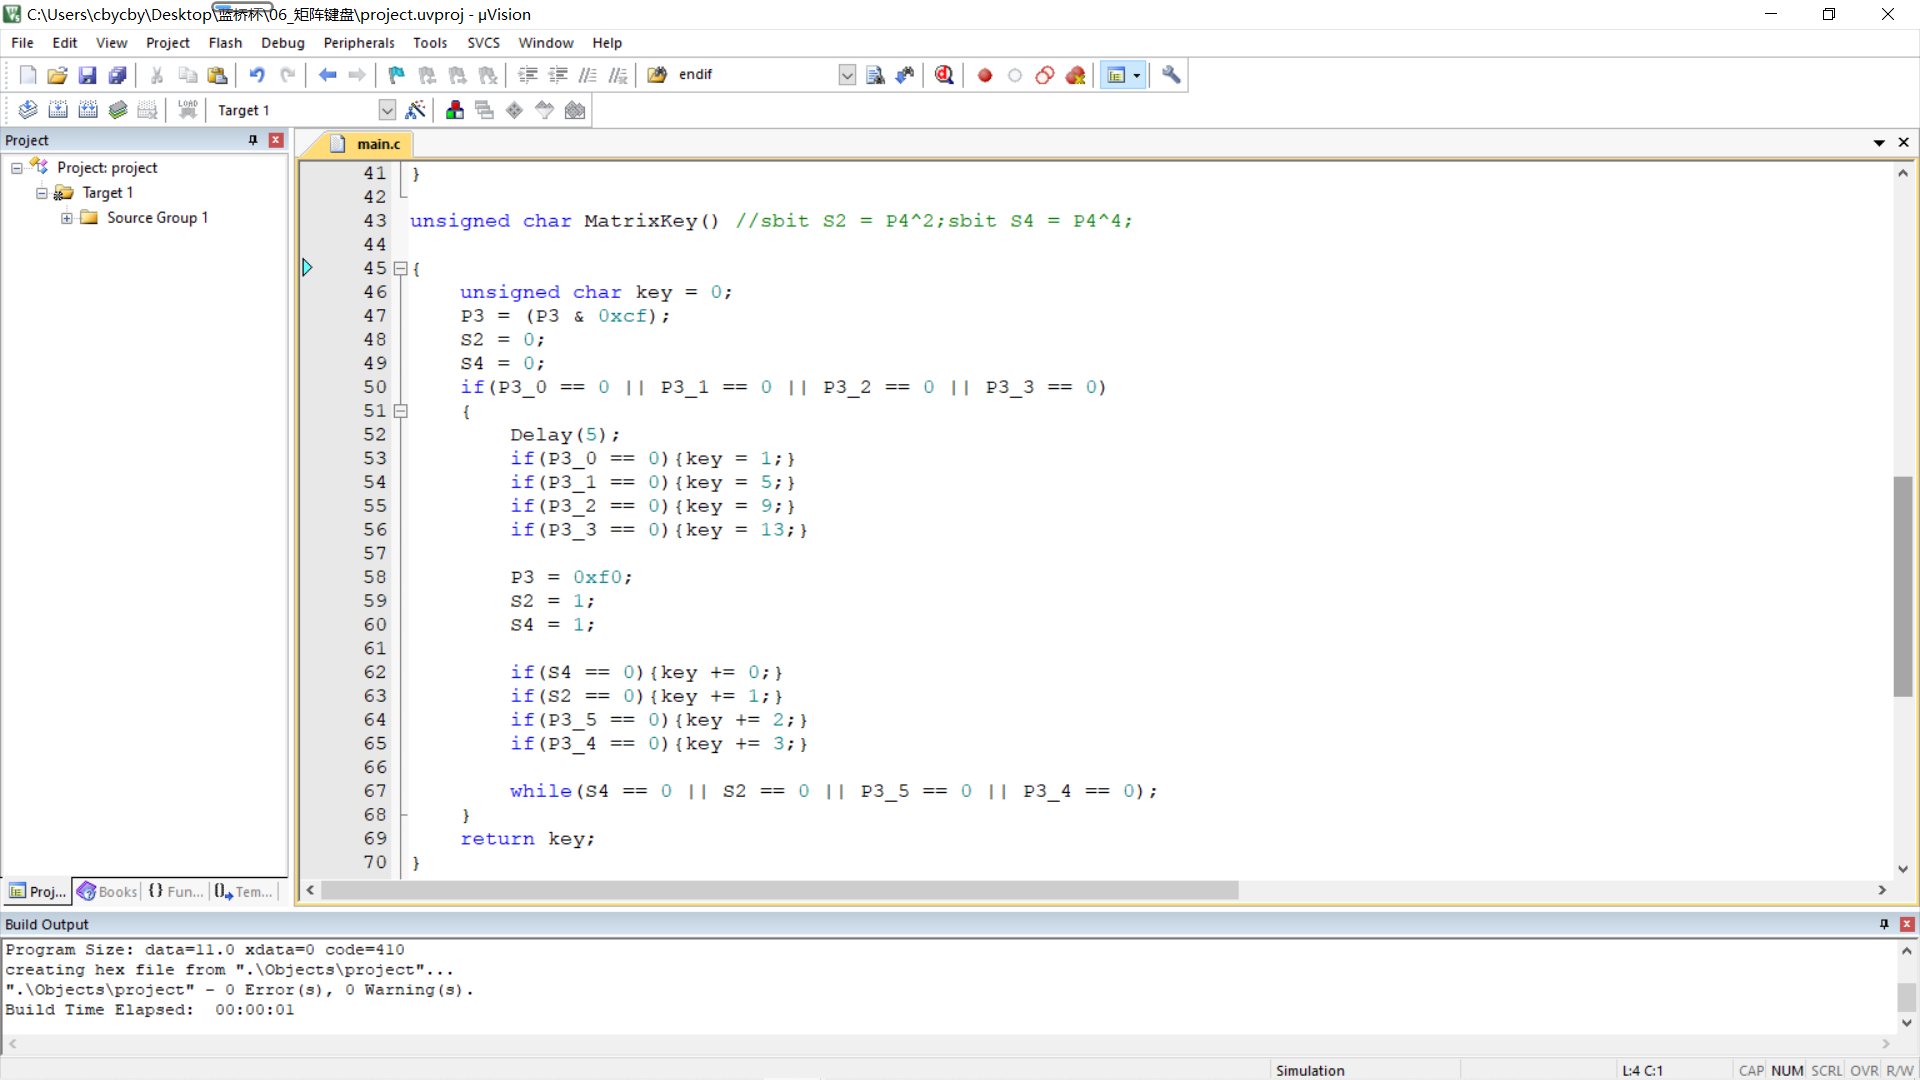Viewport: 1920px width, 1080px height.
Task: Close the main.c editor tab
Action: pos(1904,143)
